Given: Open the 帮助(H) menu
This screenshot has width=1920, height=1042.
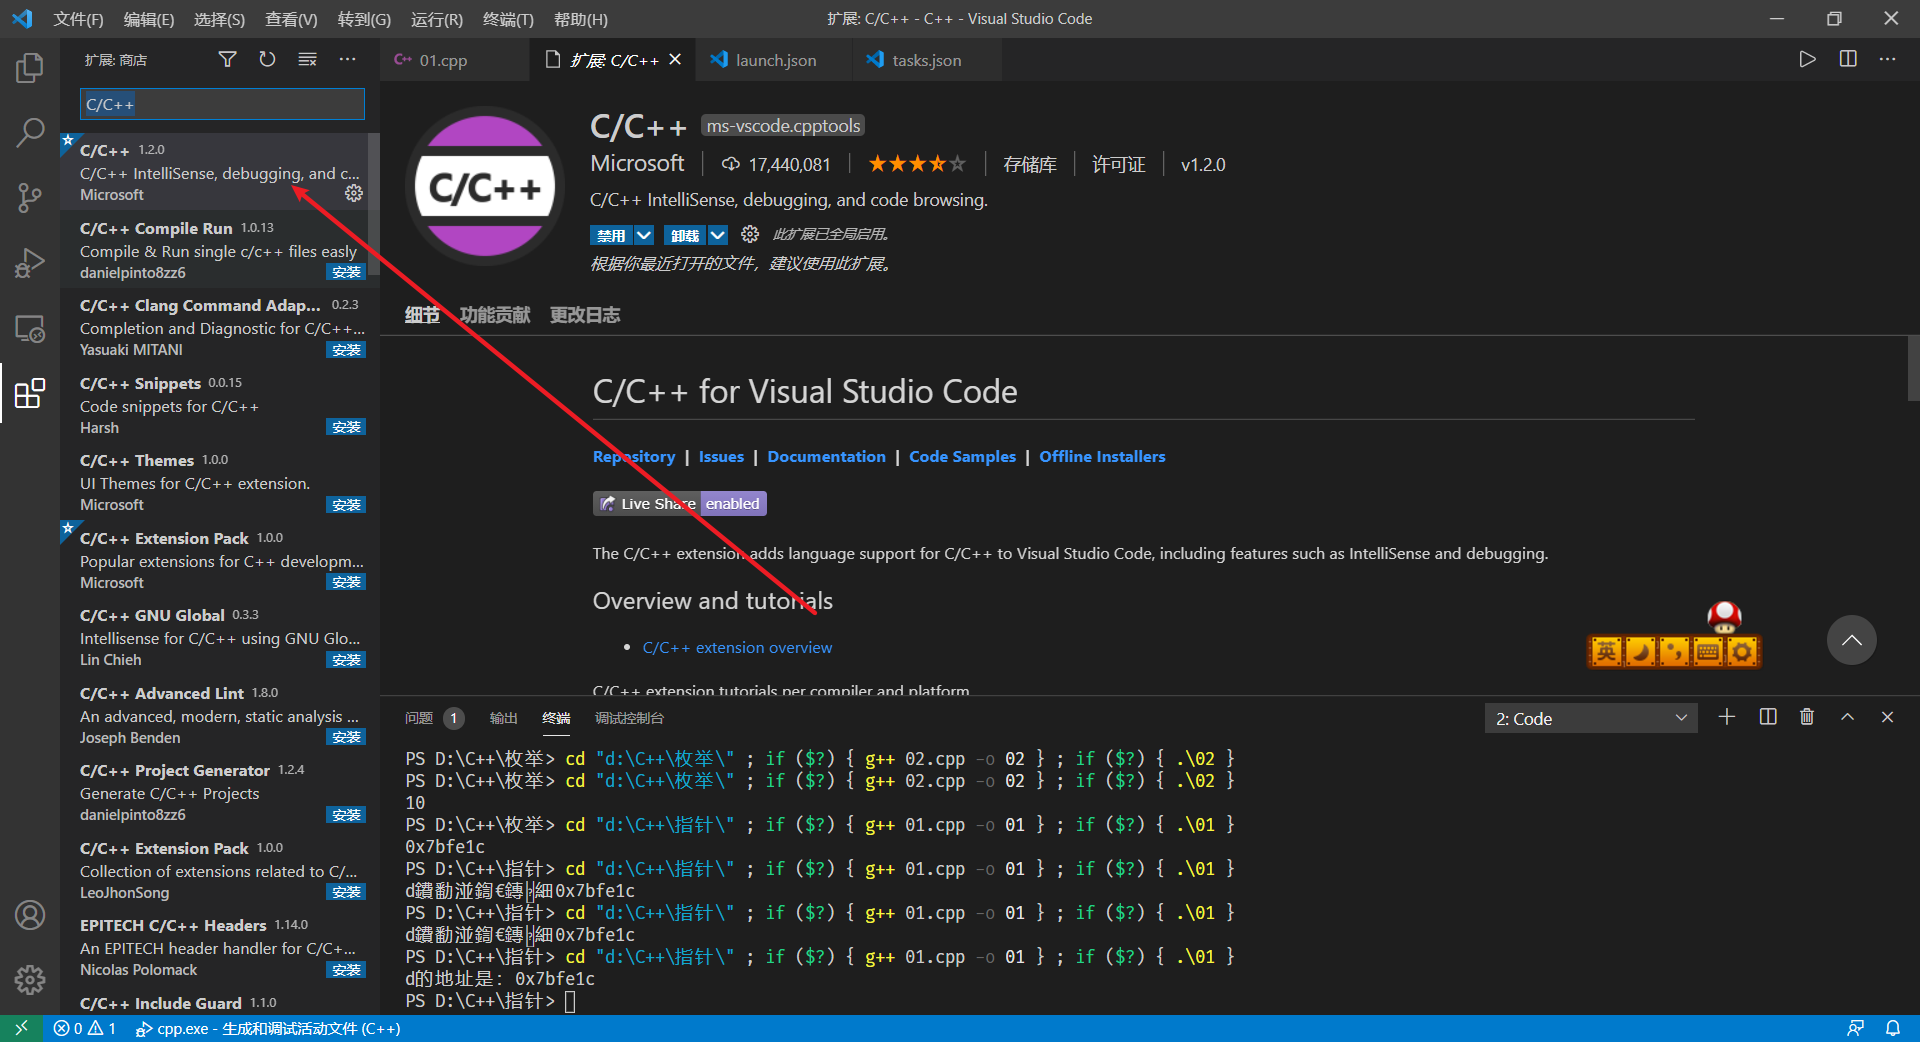Looking at the screenshot, I should [580, 19].
